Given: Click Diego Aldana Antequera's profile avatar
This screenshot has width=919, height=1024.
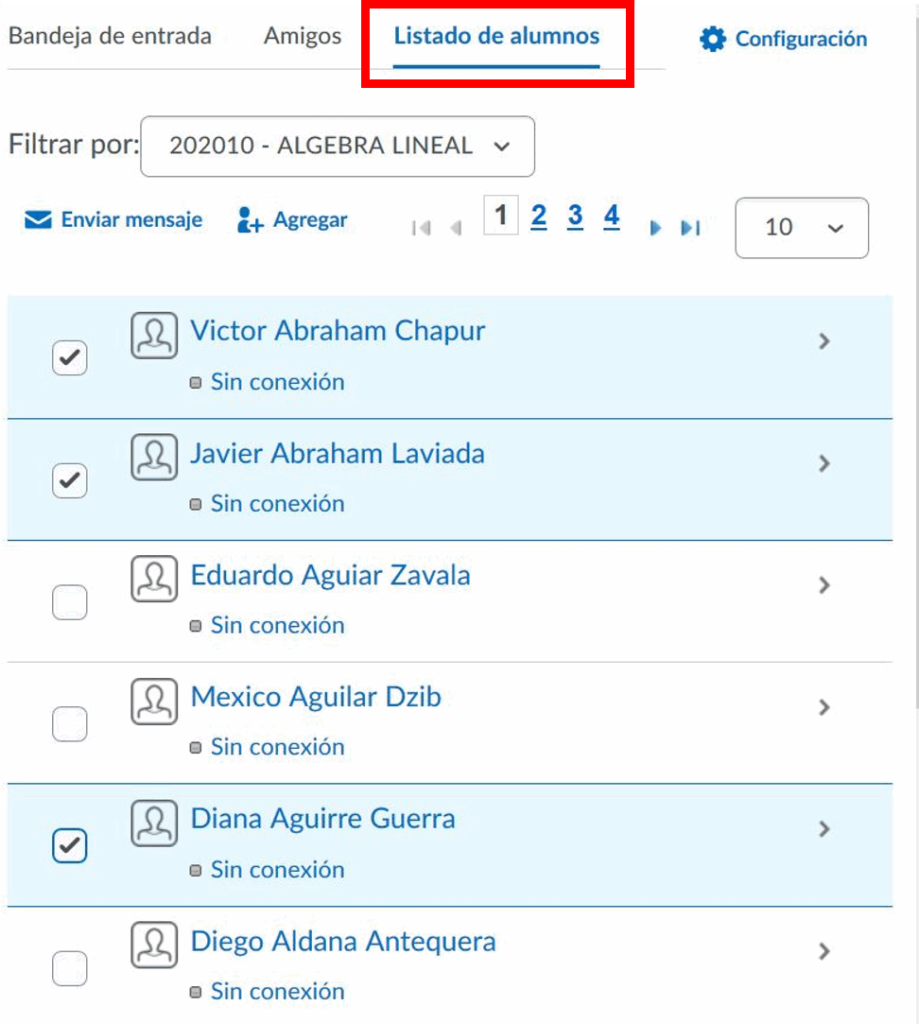Looking at the screenshot, I should coord(154,945).
